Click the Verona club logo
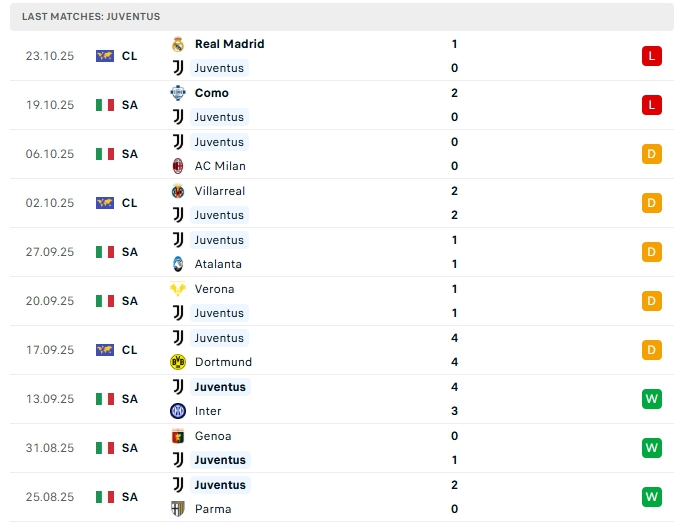This screenshot has width=679, height=525. coord(178,289)
